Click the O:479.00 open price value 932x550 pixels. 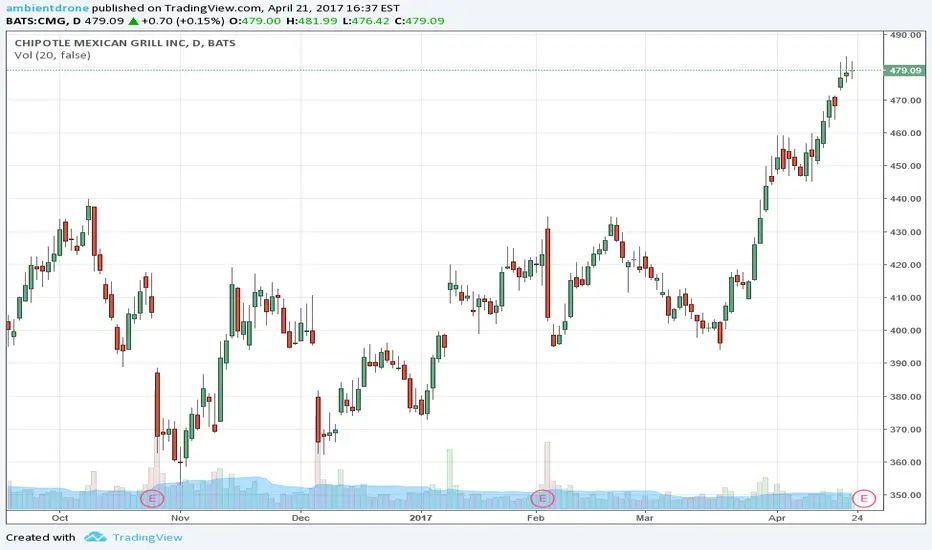click(x=255, y=21)
